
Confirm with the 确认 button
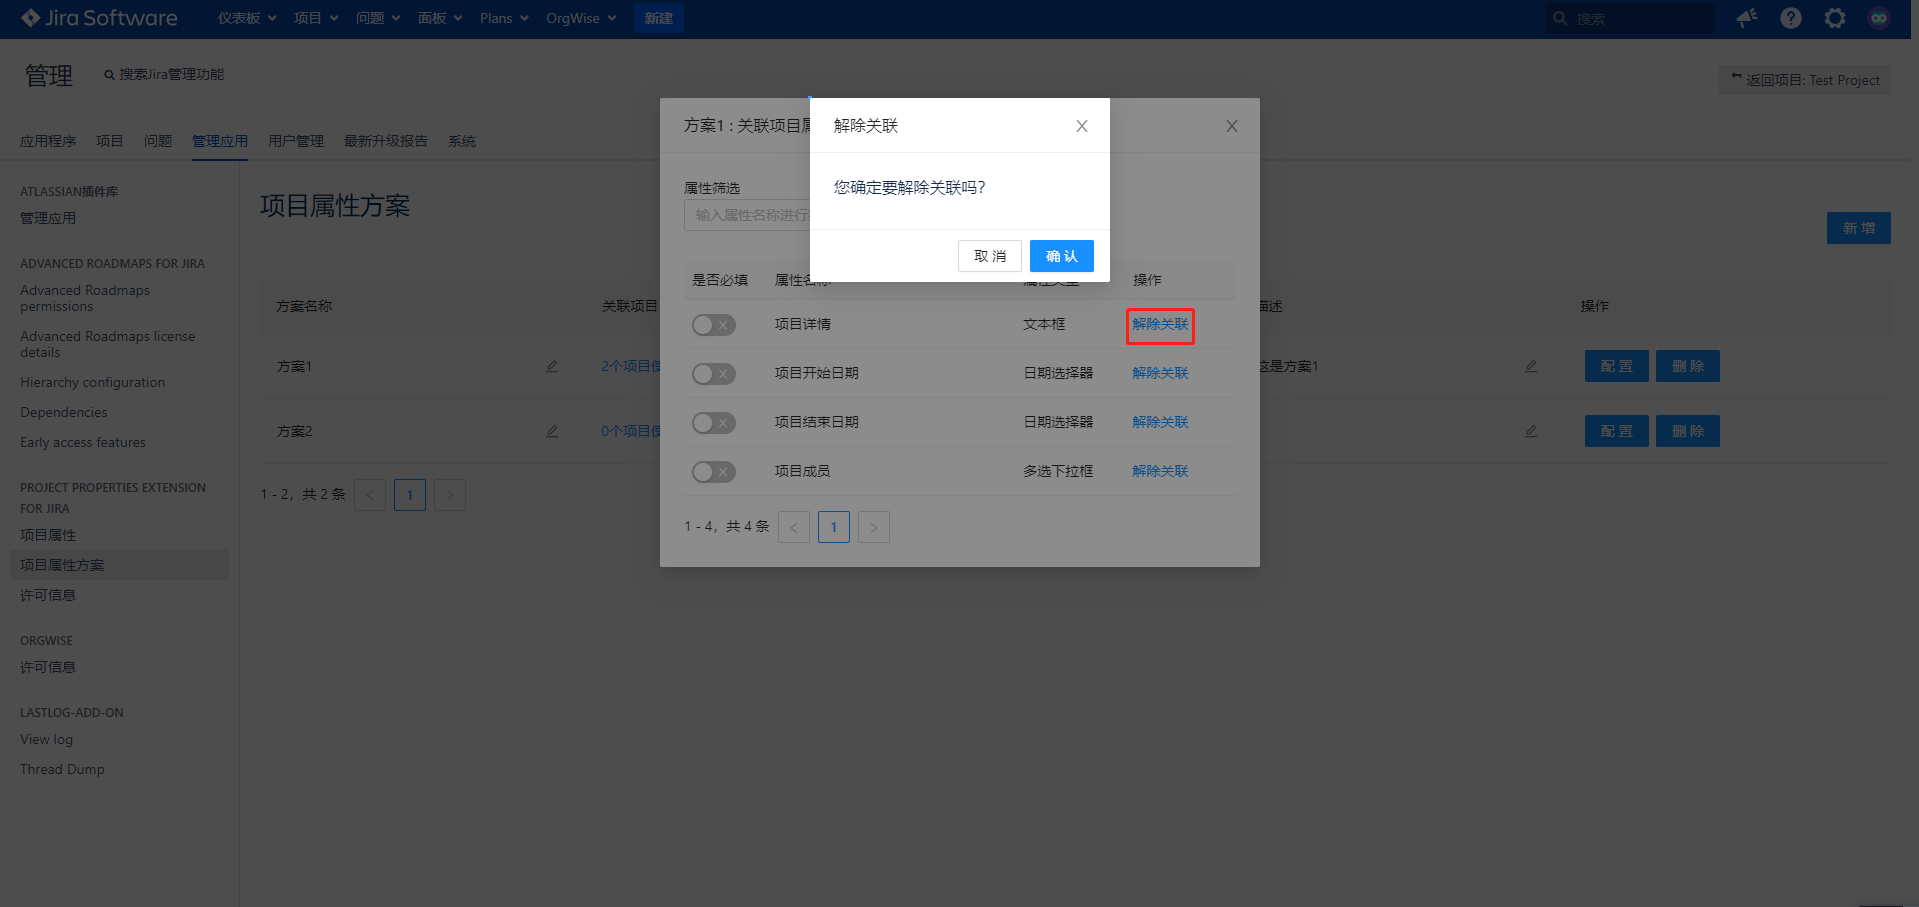1061,256
